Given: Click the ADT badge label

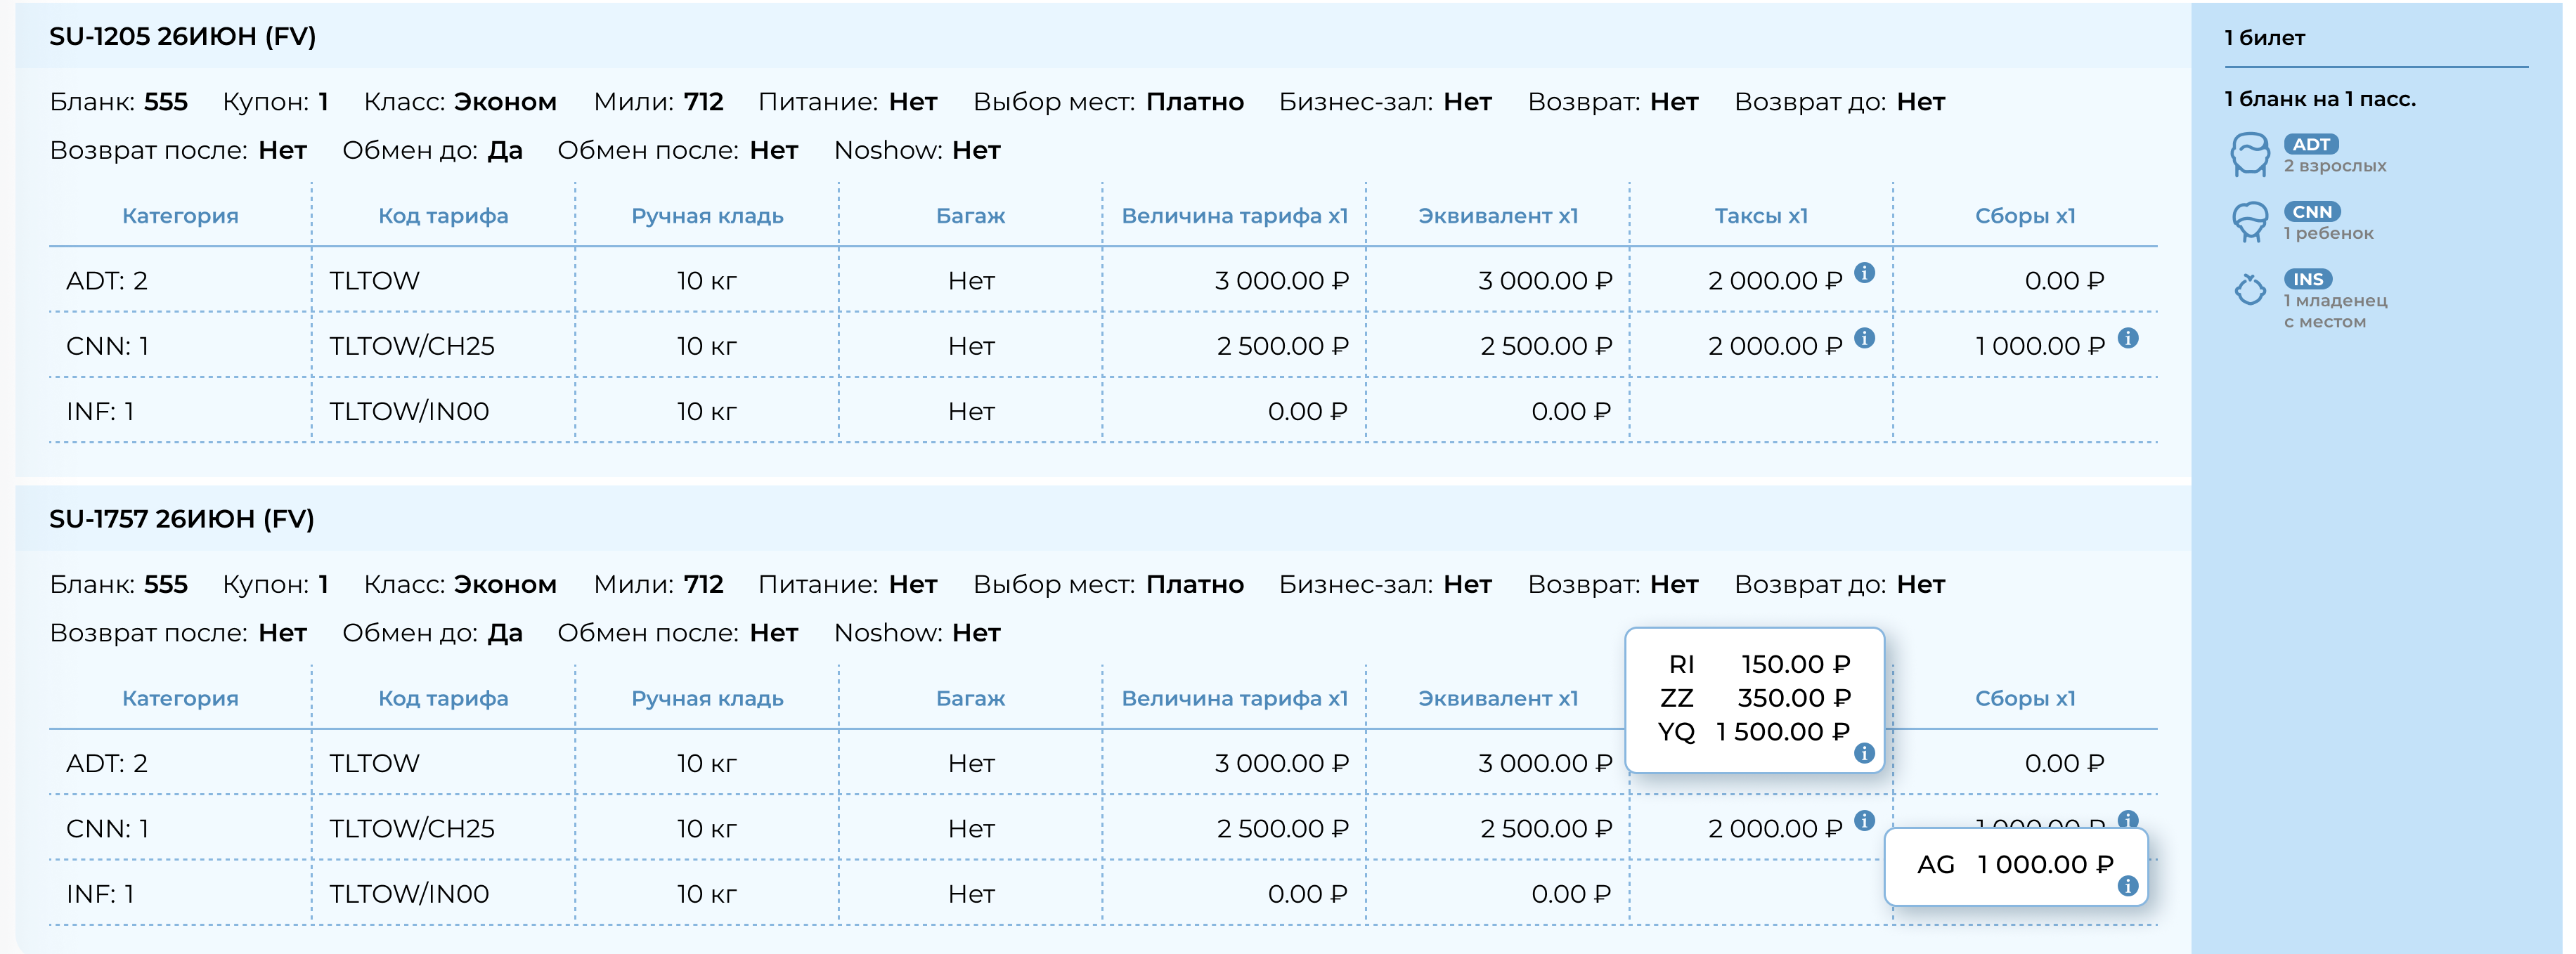Looking at the screenshot, I should (2310, 144).
